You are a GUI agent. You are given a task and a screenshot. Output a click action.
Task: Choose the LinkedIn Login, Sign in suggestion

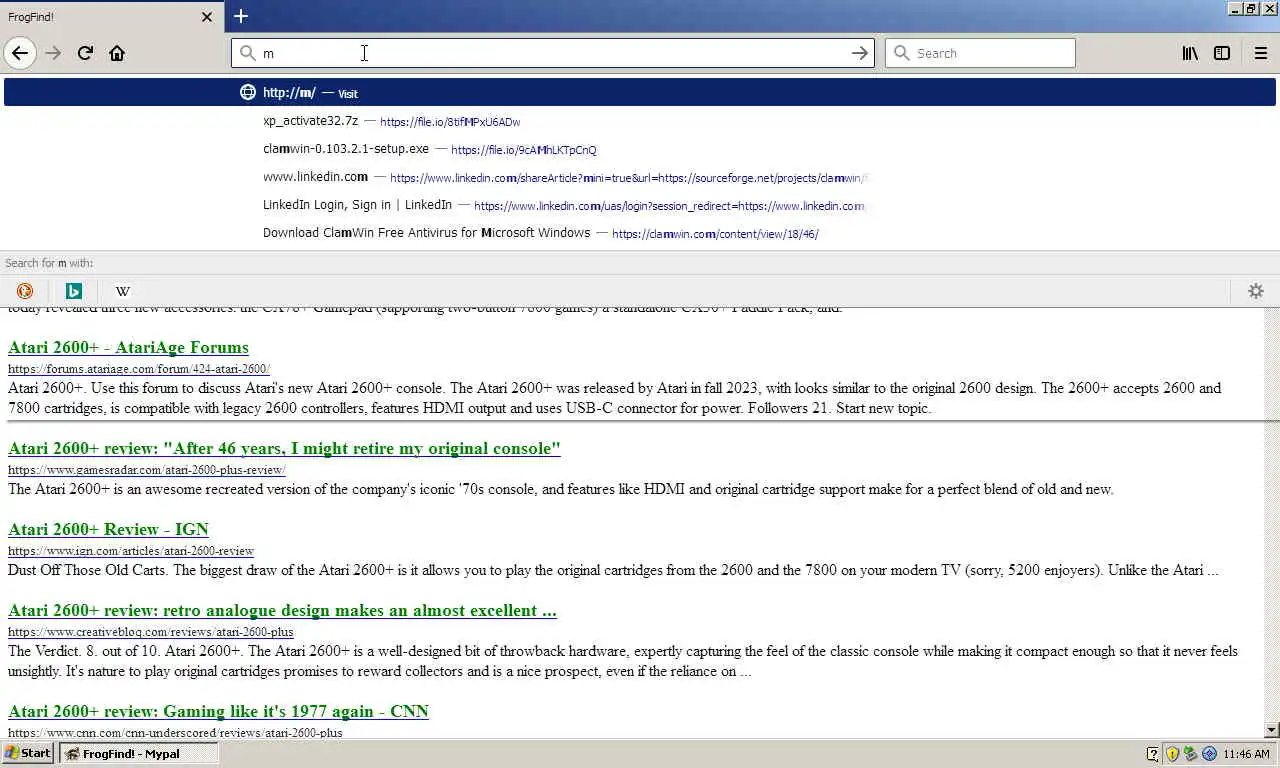coord(640,205)
